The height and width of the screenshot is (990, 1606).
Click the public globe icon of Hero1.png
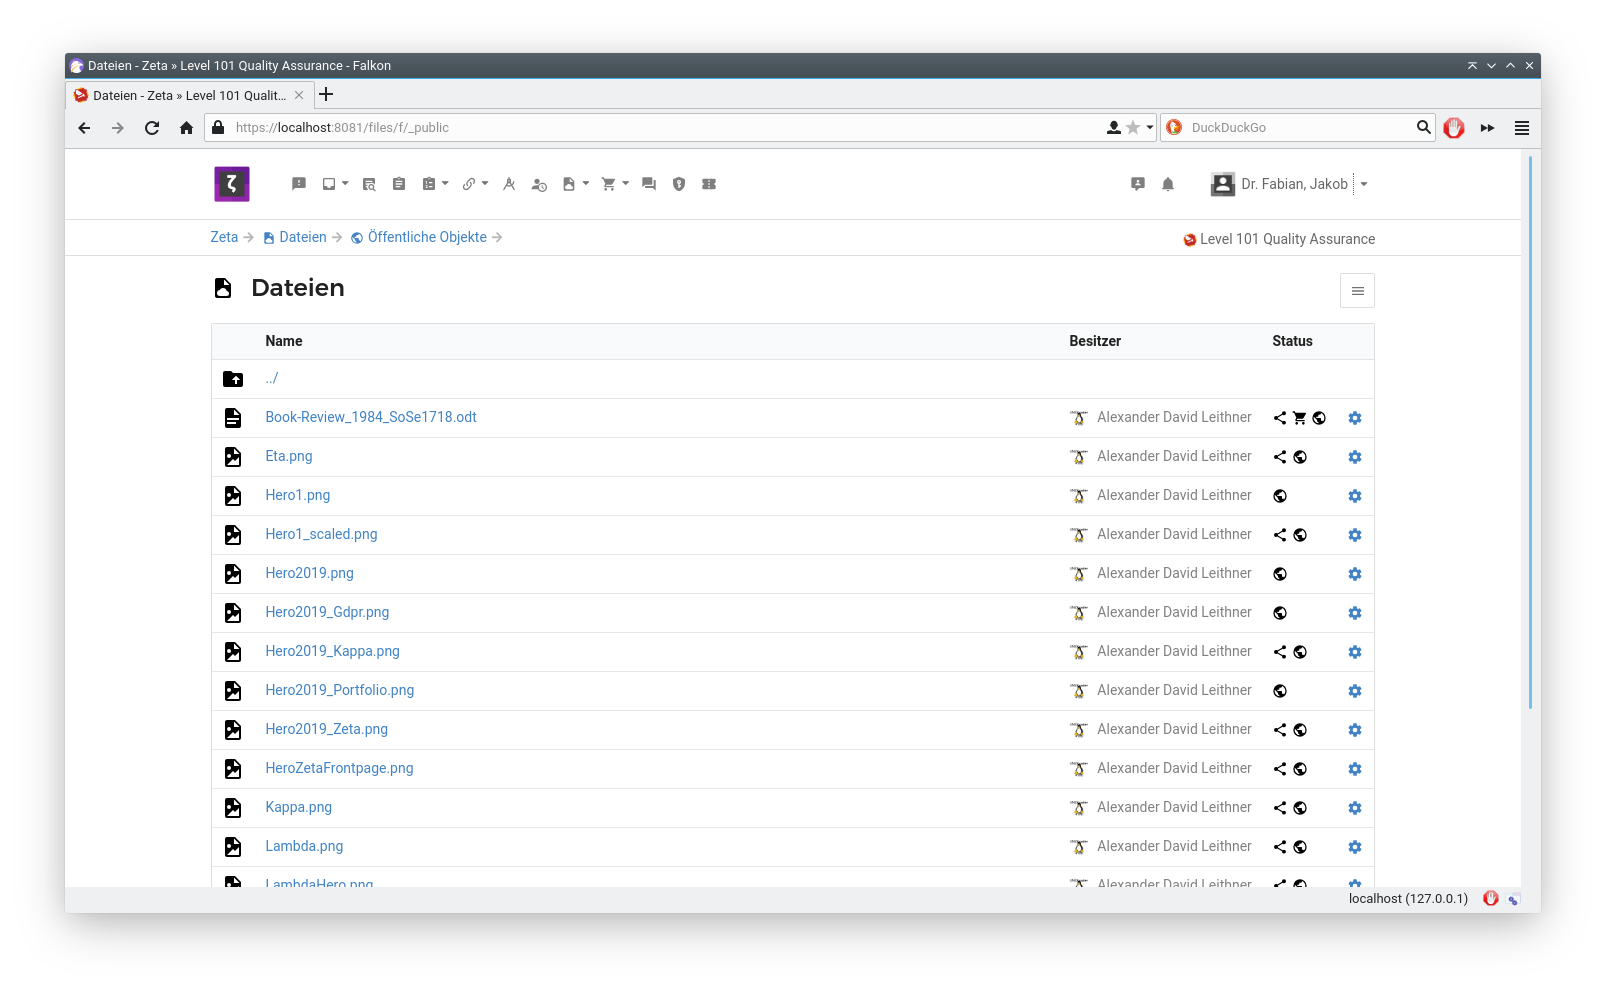point(1280,496)
